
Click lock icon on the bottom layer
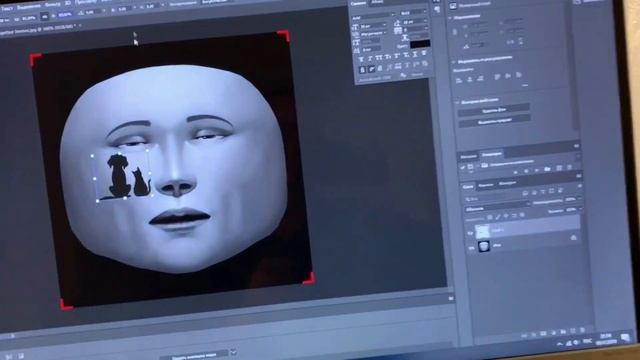pos(573,238)
